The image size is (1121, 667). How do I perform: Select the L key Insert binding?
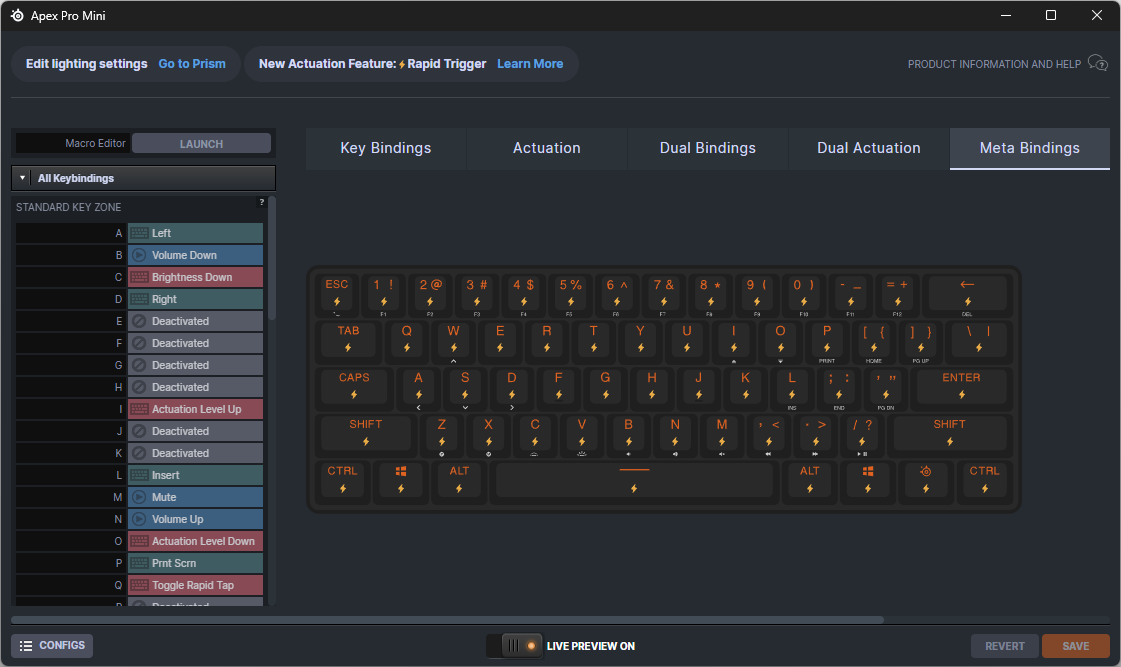195,475
